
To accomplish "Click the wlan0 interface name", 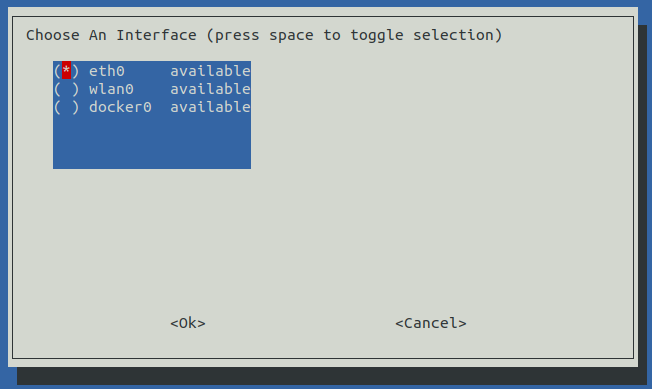I will point(111,89).
